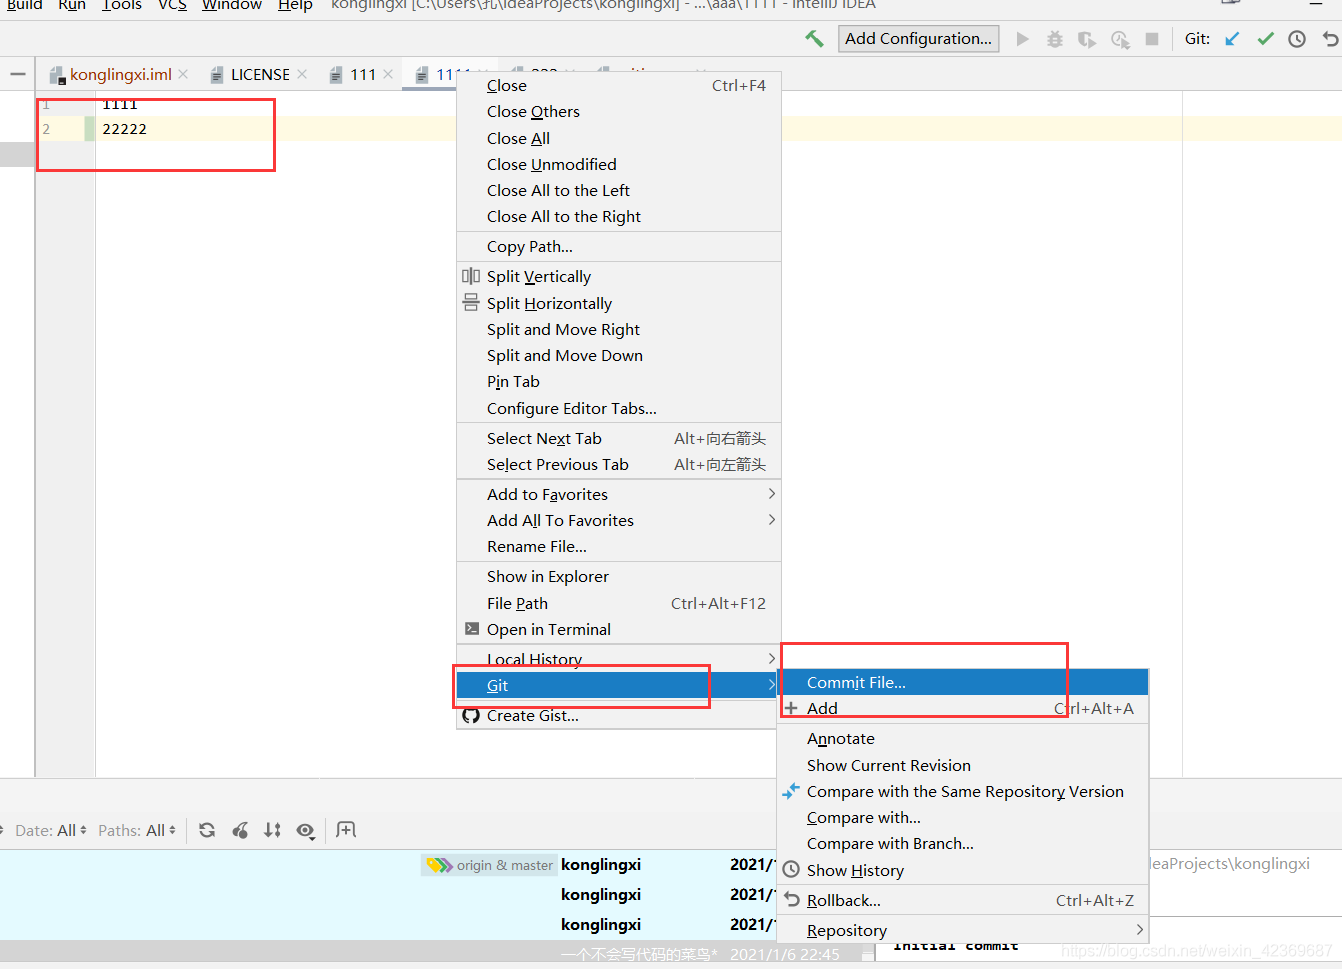Open Add Configuration dropdown button
The image size is (1342, 969).
[x=918, y=39]
